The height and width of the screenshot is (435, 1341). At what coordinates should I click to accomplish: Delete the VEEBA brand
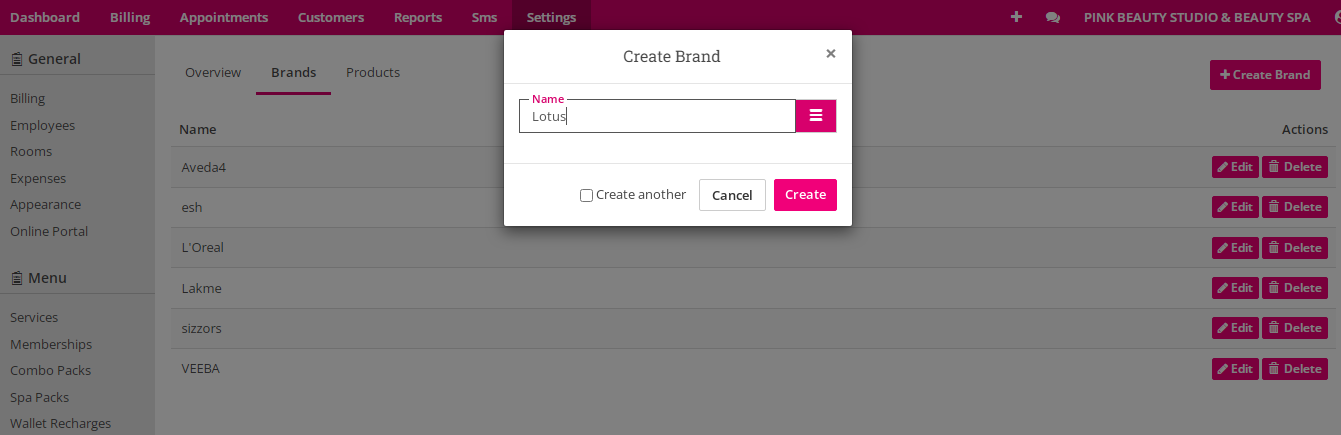point(1295,369)
